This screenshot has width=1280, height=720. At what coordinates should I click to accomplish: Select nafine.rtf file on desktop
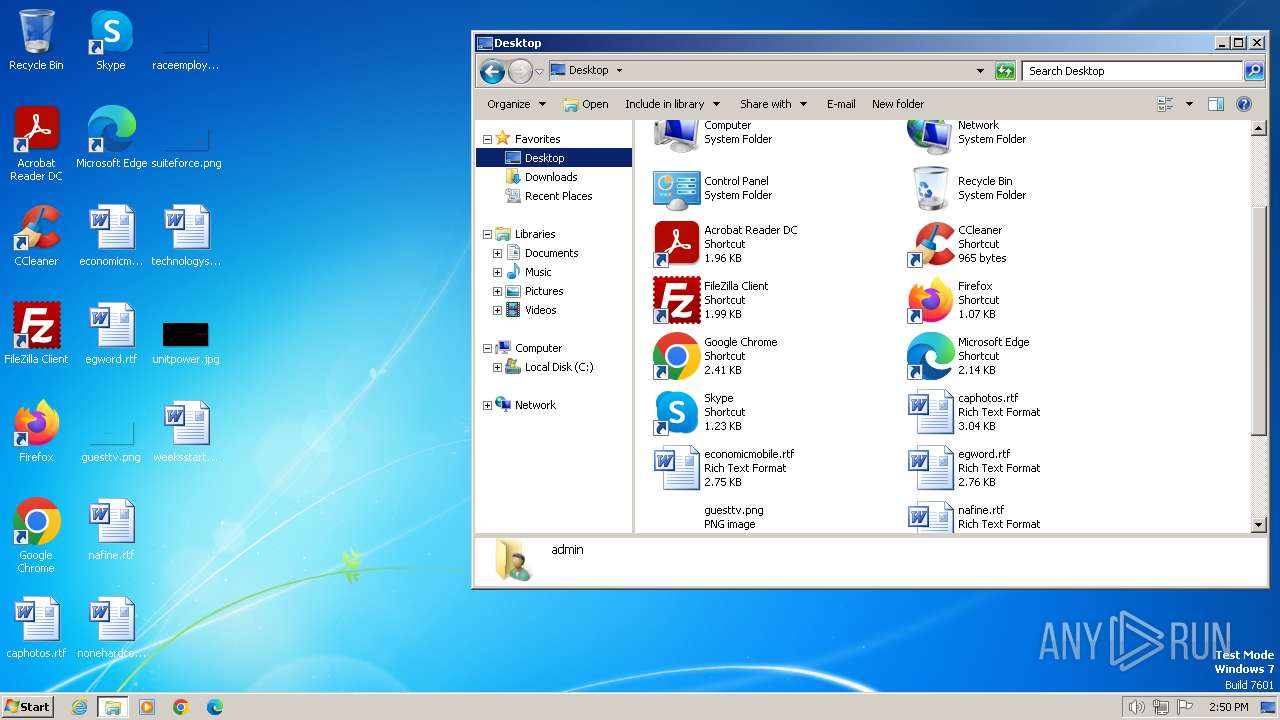(x=111, y=530)
